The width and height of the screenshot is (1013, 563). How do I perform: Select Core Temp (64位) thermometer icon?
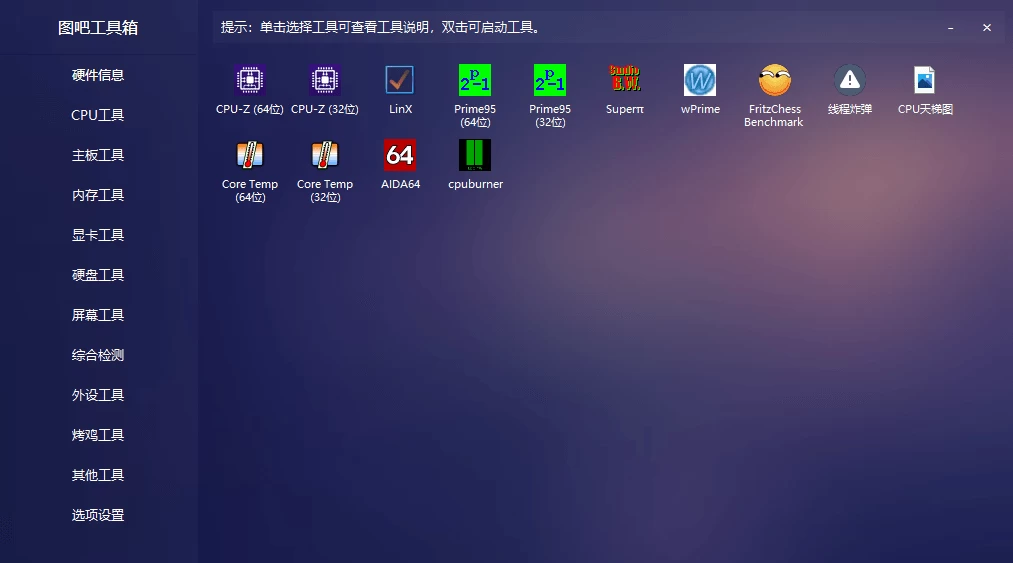tap(250, 155)
